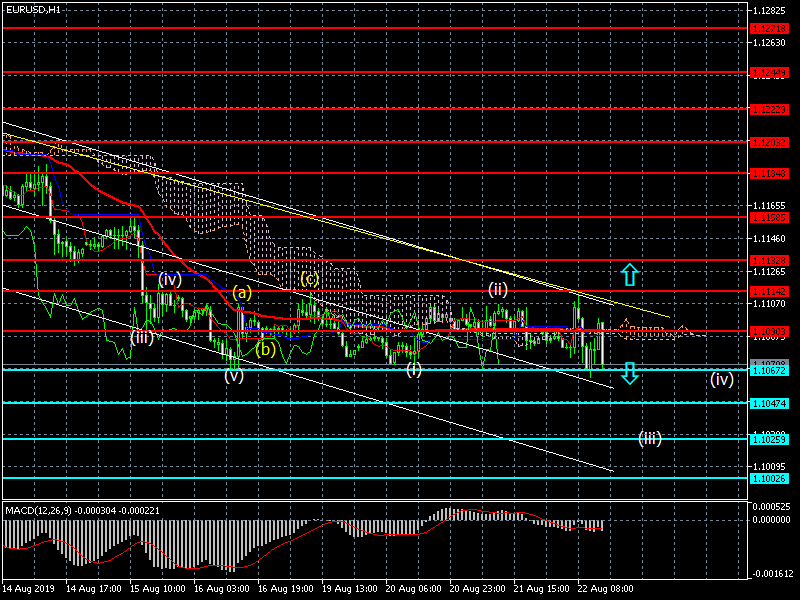Click the white (i) wave label

[x=414, y=369]
